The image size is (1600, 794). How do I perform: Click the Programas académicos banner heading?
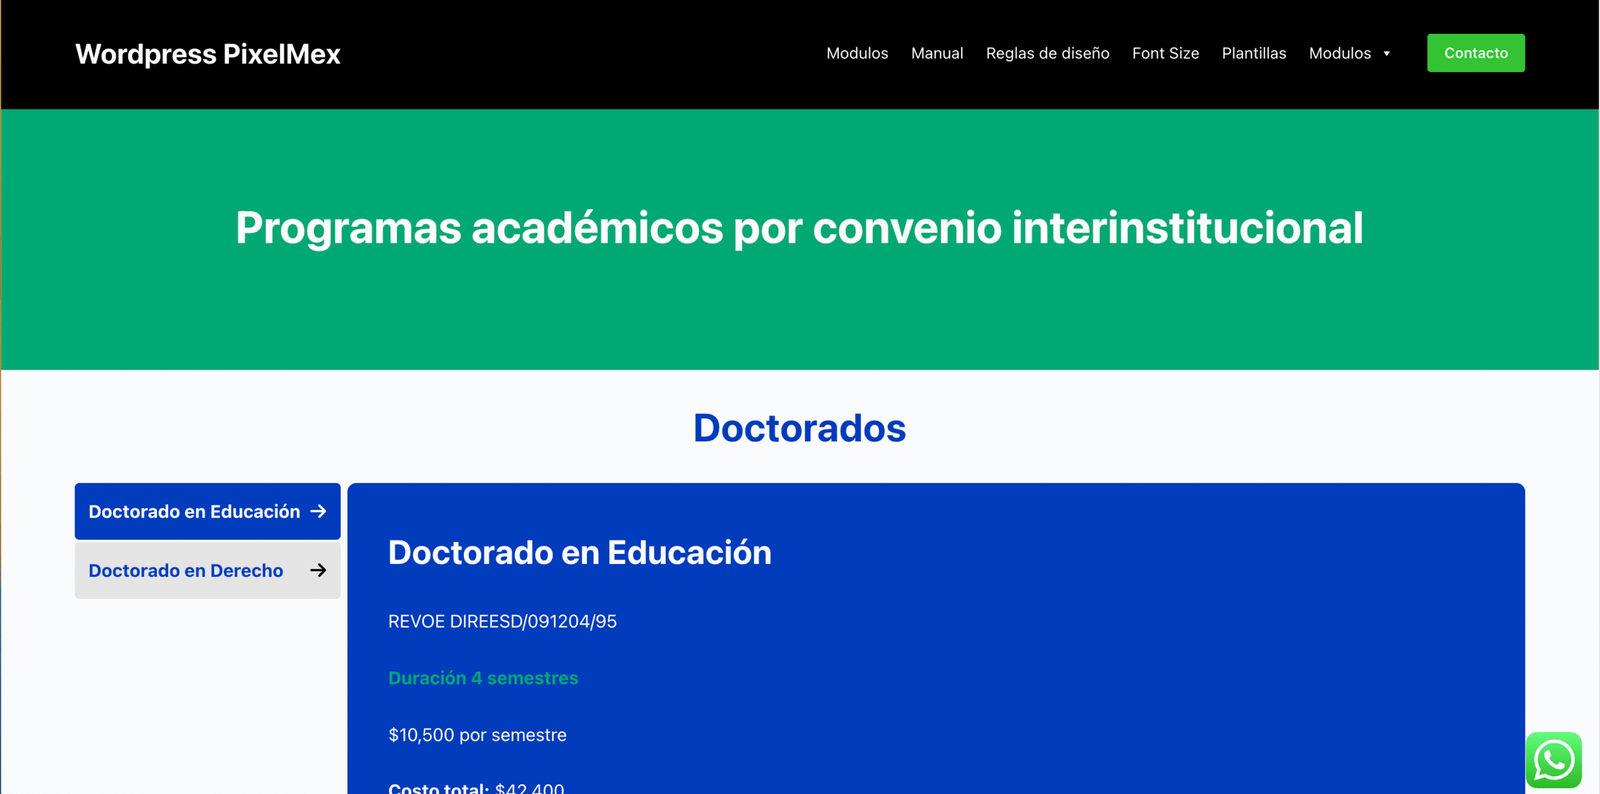(x=799, y=228)
